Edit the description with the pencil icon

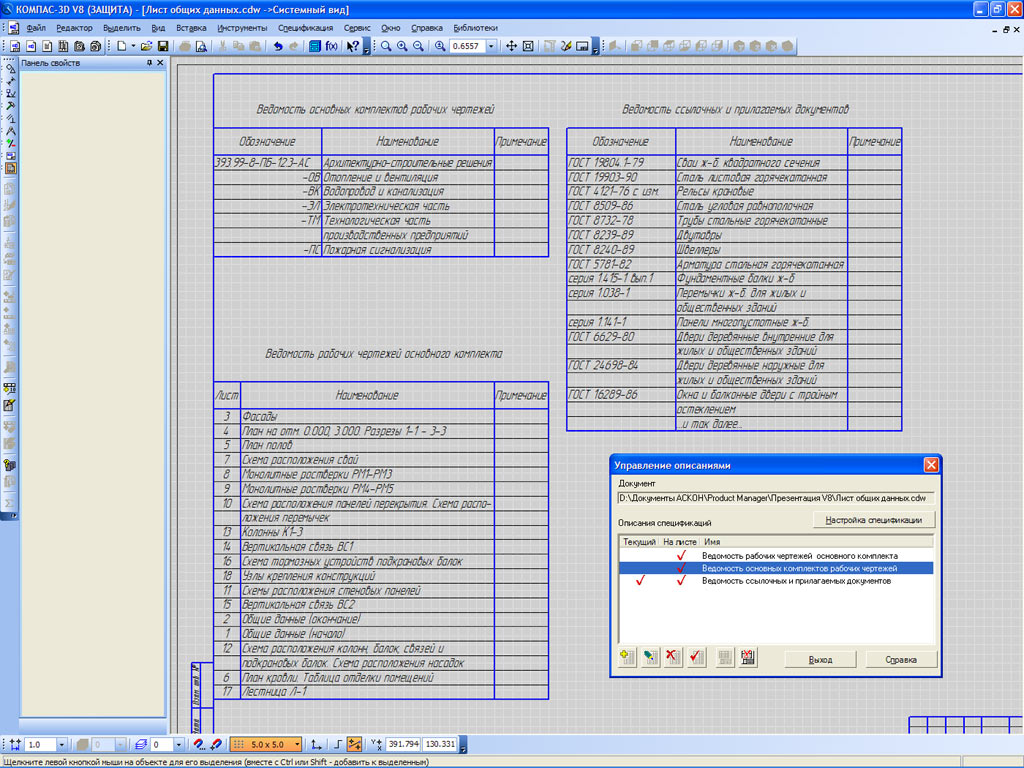click(x=650, y=657)
